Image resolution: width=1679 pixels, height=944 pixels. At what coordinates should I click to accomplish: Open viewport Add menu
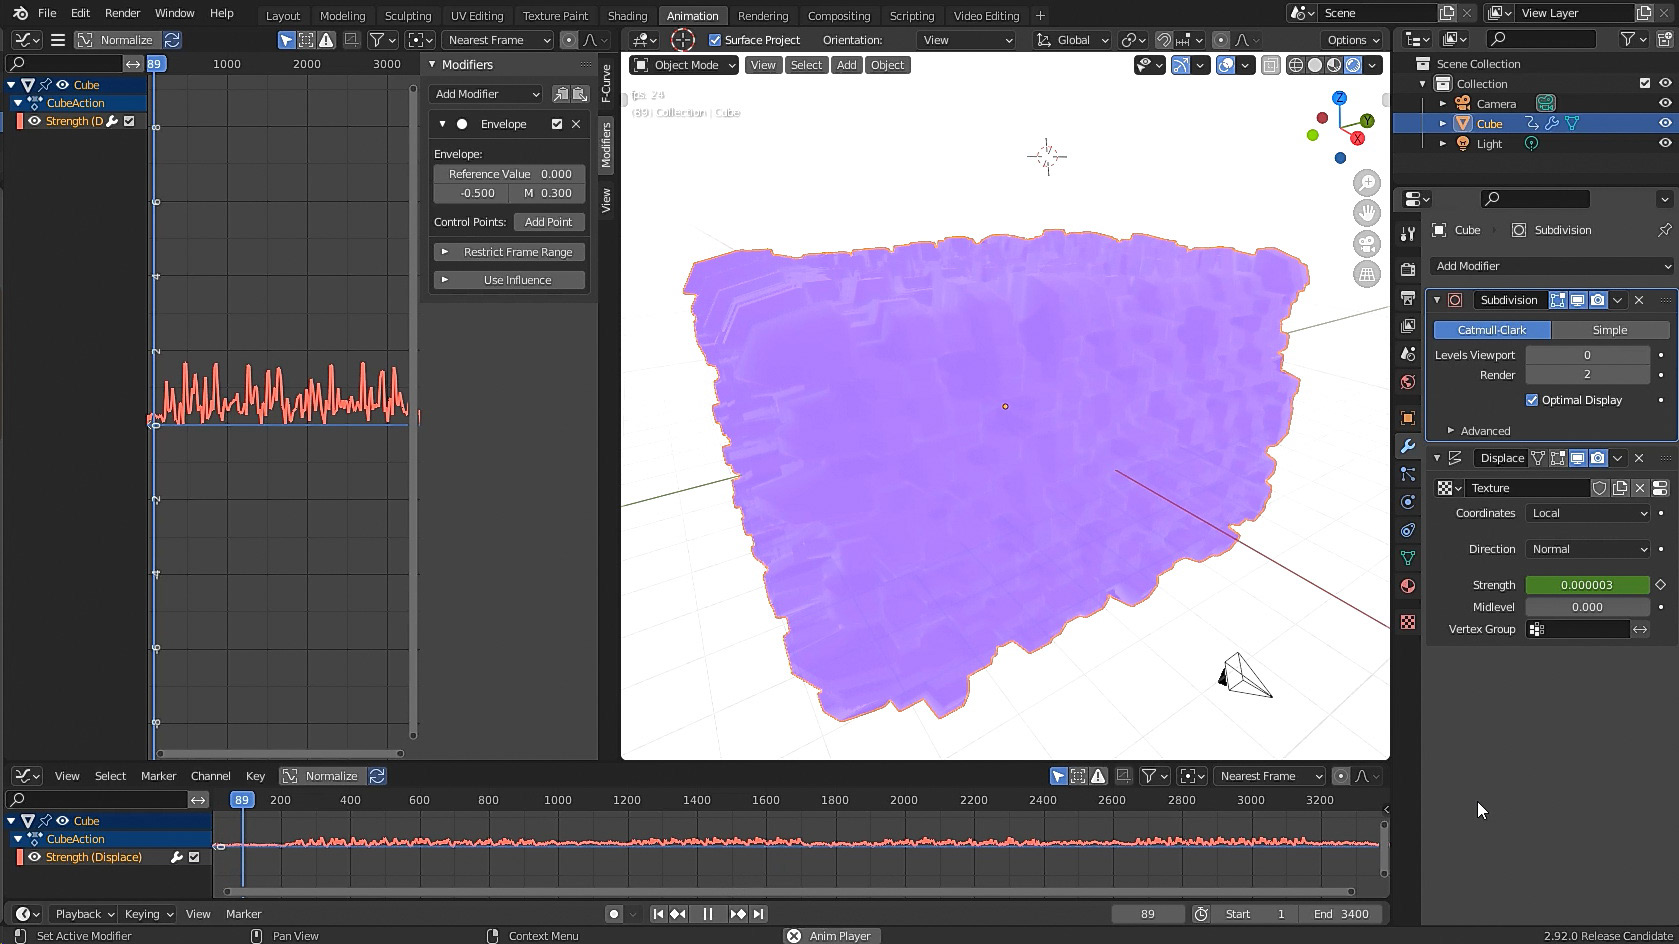tap(846, 65)
